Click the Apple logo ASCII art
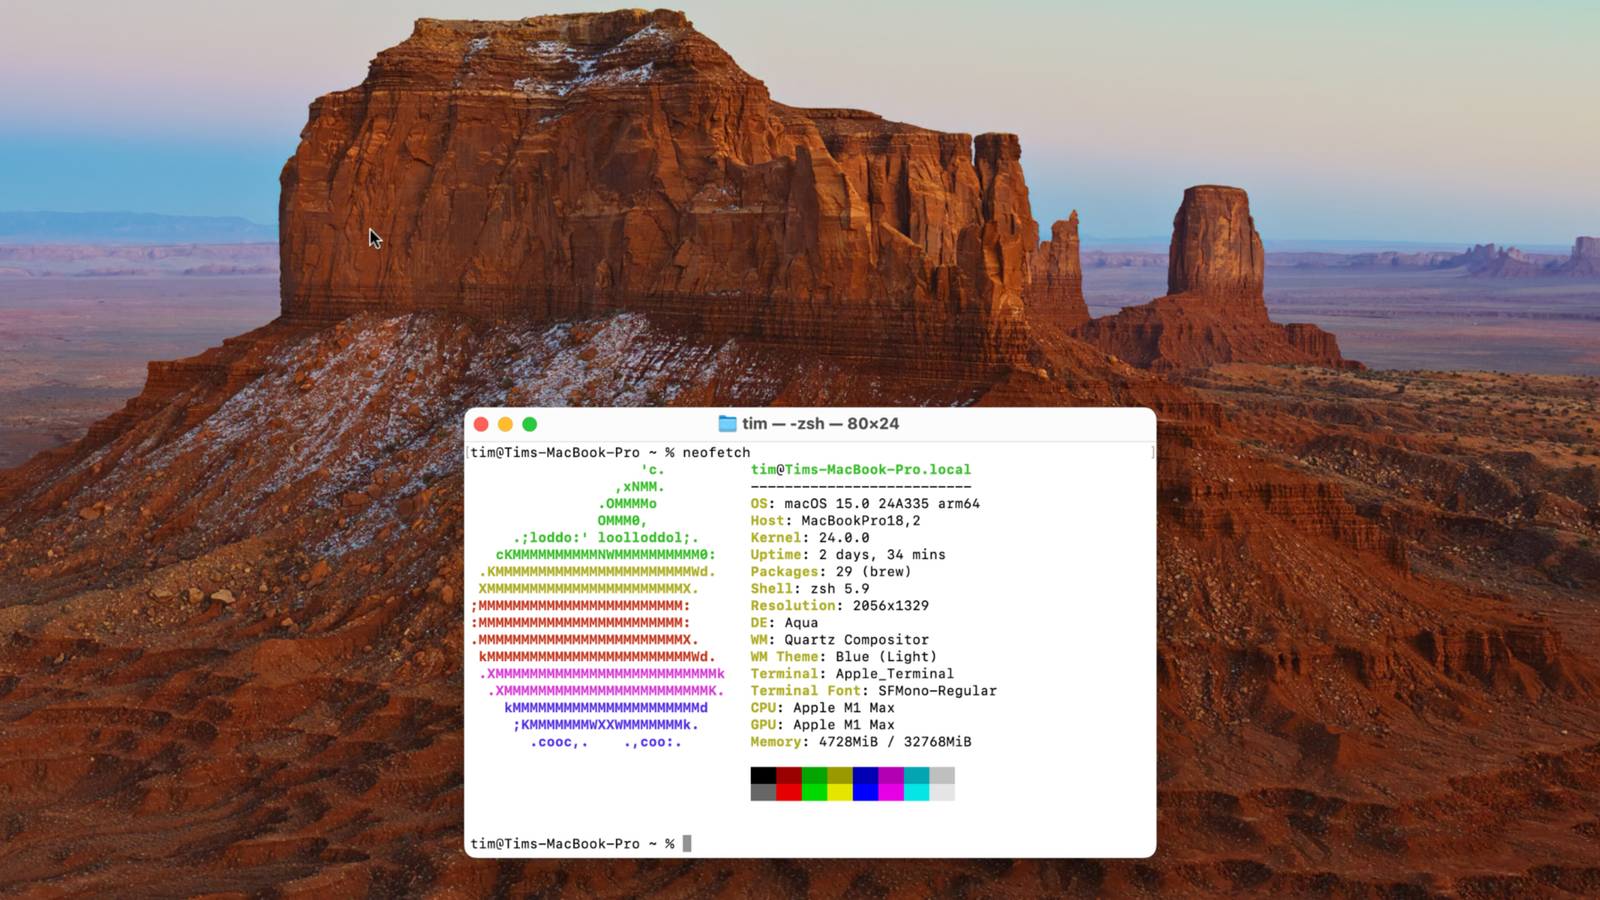The image size is (1600, 900). pos(598,605)
